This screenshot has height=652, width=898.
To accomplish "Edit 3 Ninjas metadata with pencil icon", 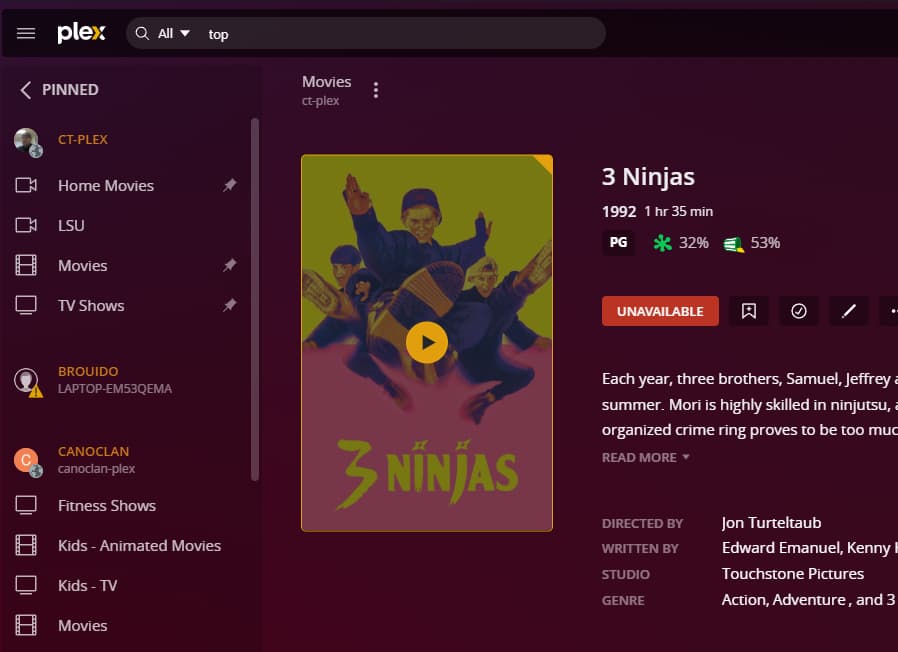I will point(848,311).
